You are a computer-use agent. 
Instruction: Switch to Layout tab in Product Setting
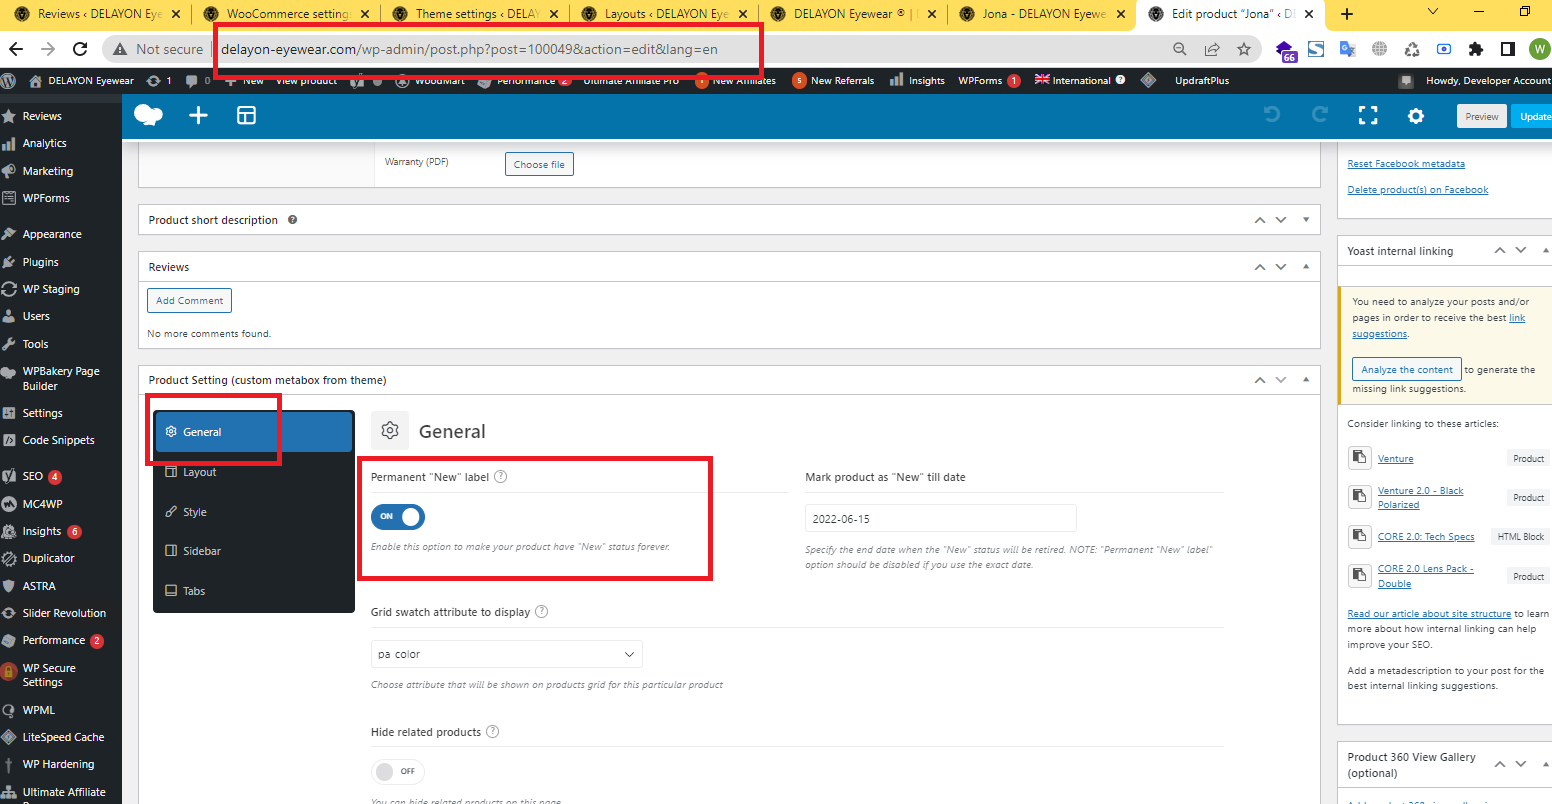253,472
